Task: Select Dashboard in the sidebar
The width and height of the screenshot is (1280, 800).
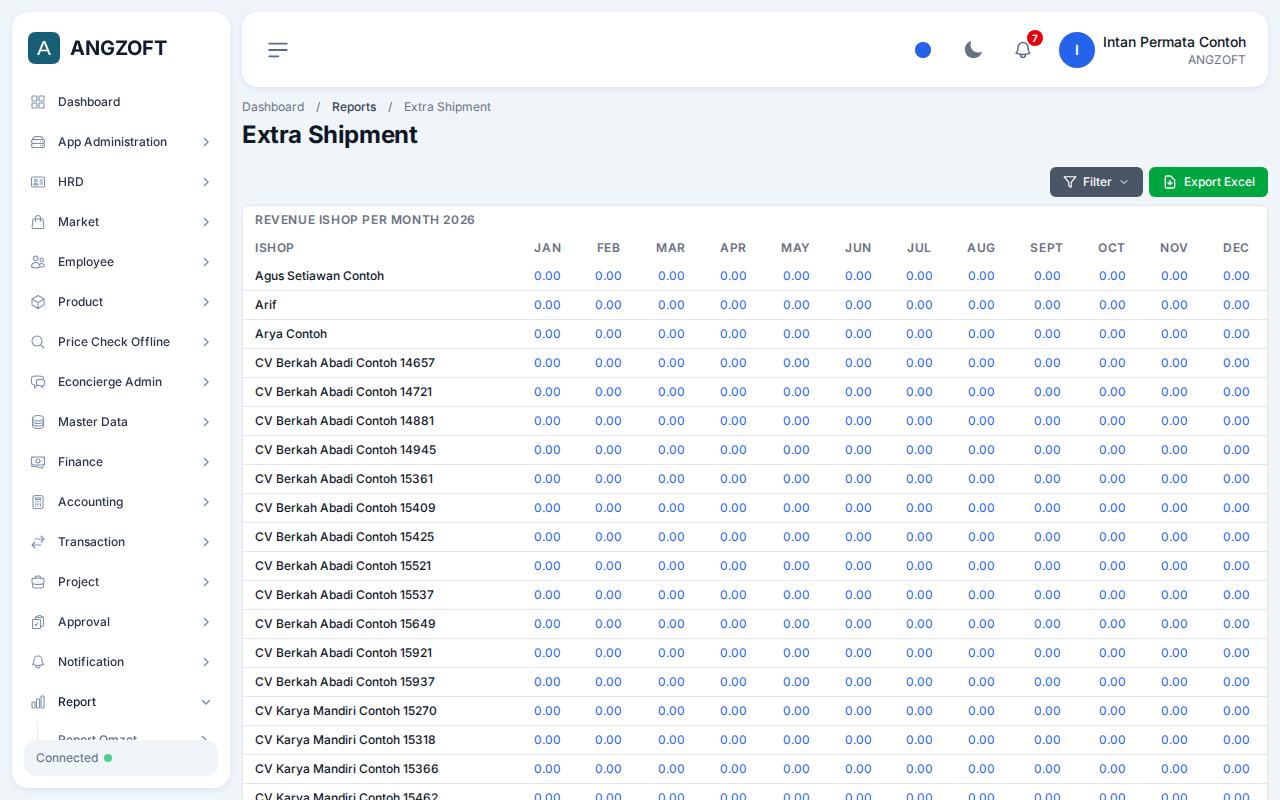Action: click(121, 102)
